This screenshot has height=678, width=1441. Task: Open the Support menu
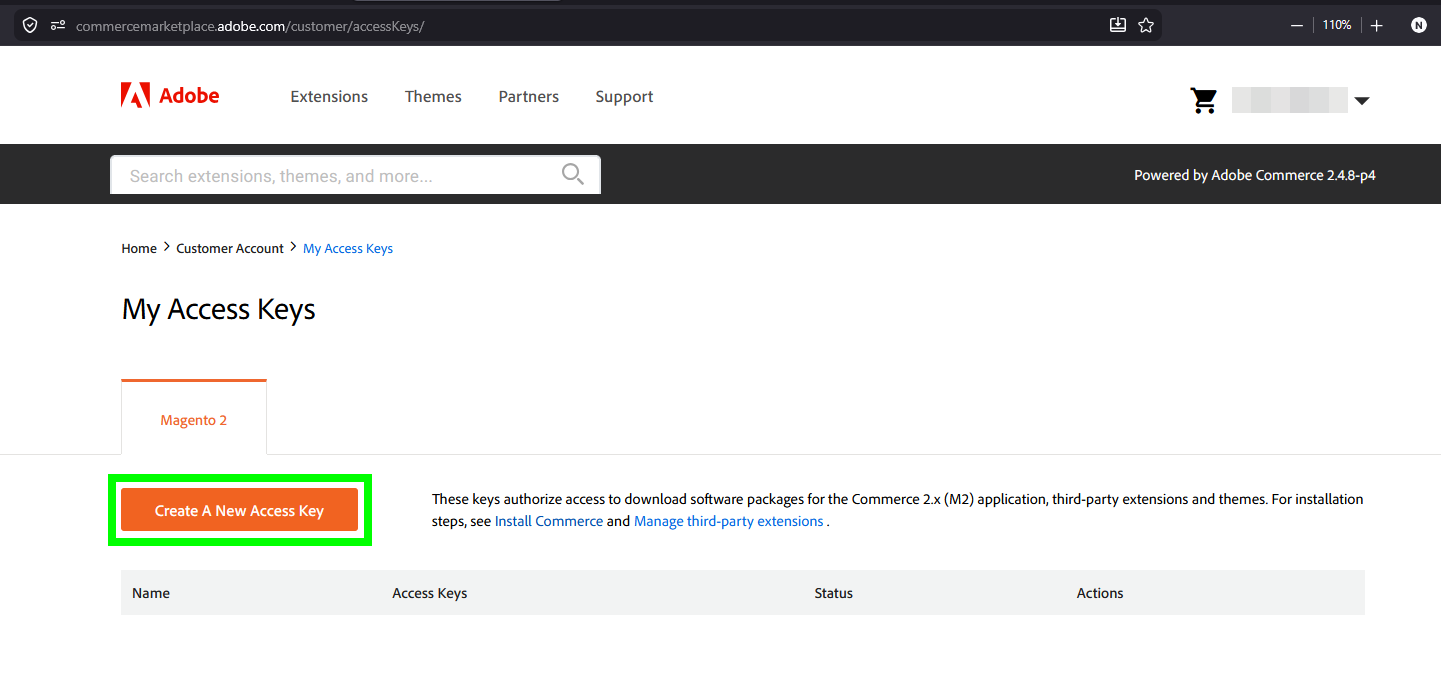(x=624, y=97)
